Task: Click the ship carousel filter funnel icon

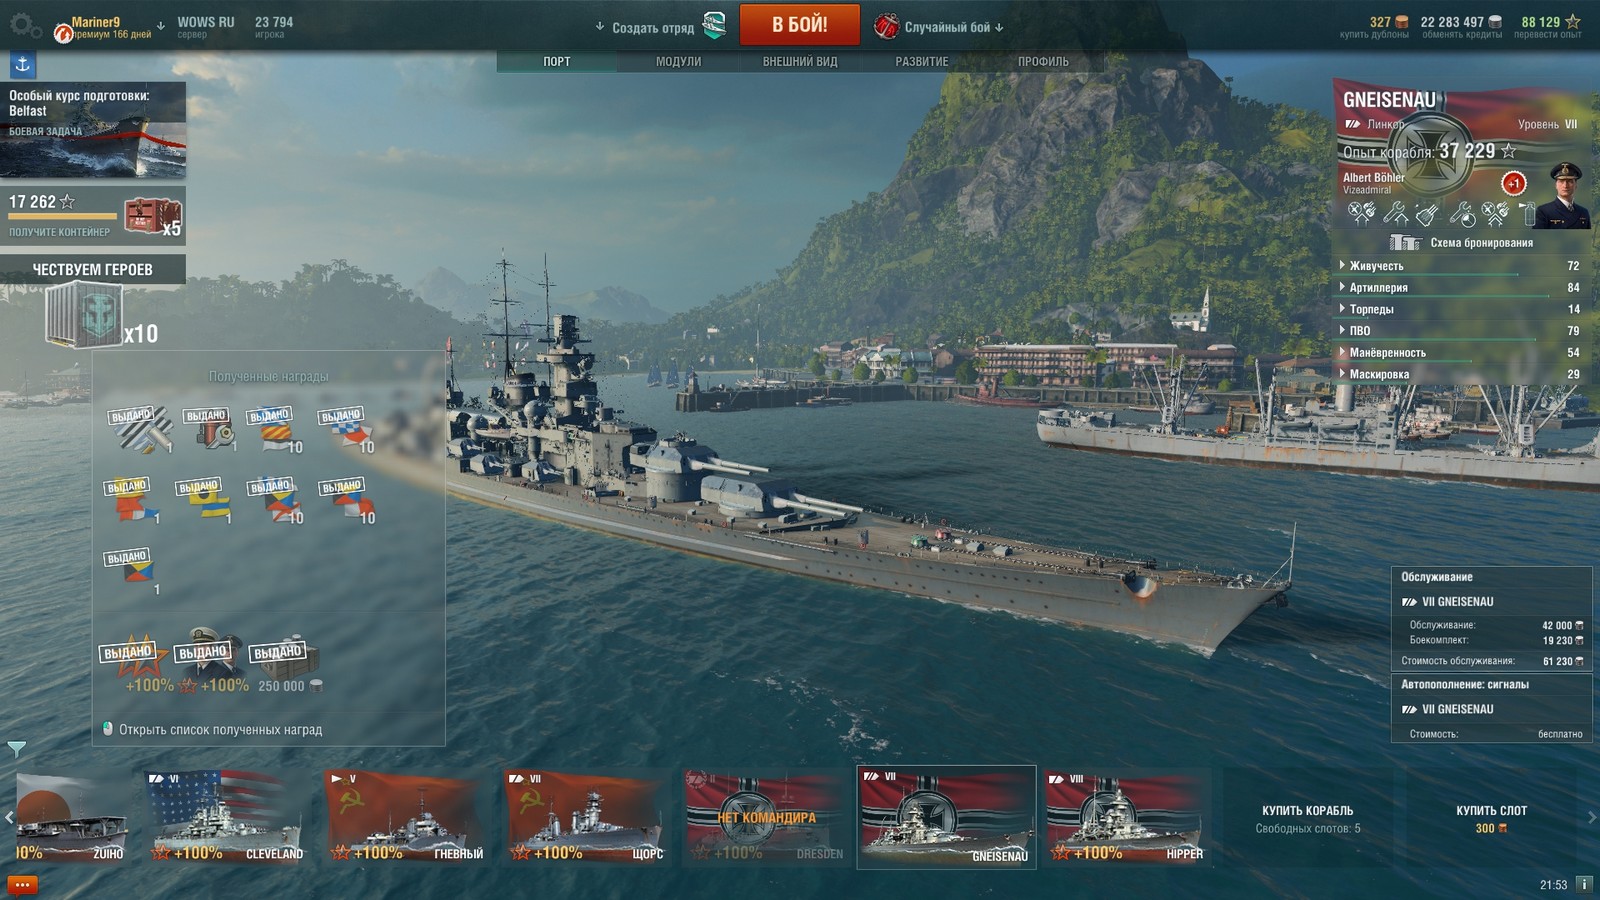Action: (x=17, y=748)
